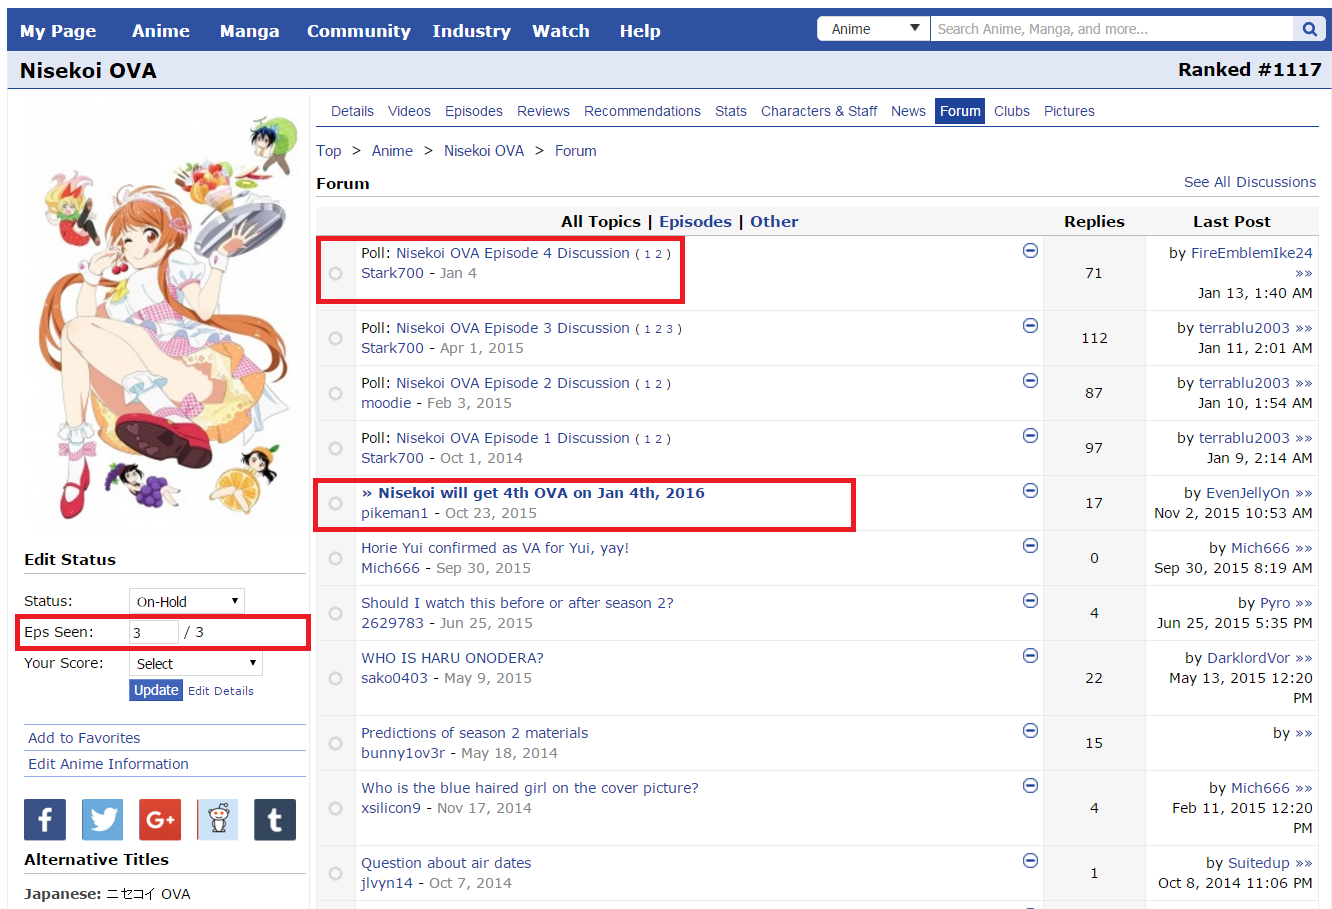Viewport: 1332px width, 909px height.
Task: Open the See All Discussions link
Action: pyautogui.click(x=1249, y=182)
